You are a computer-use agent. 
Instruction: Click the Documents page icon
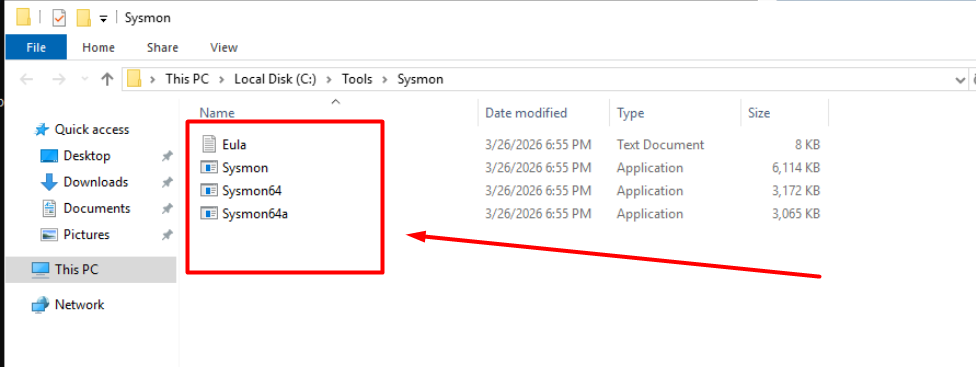(49, 208)
